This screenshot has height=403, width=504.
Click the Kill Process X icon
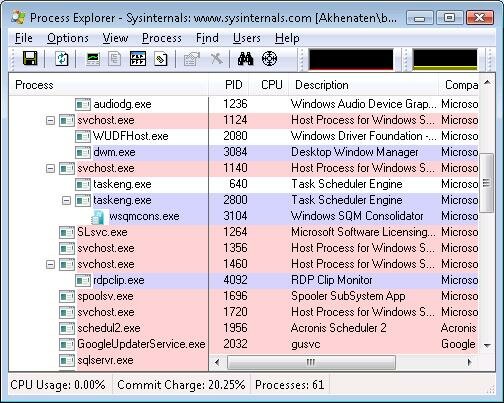point(216,59)
